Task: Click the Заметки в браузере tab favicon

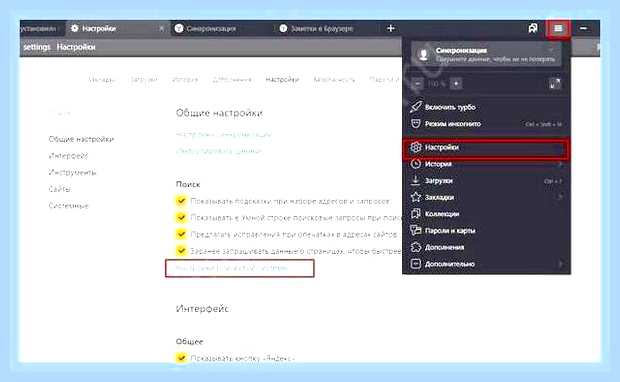Action: 283,28
